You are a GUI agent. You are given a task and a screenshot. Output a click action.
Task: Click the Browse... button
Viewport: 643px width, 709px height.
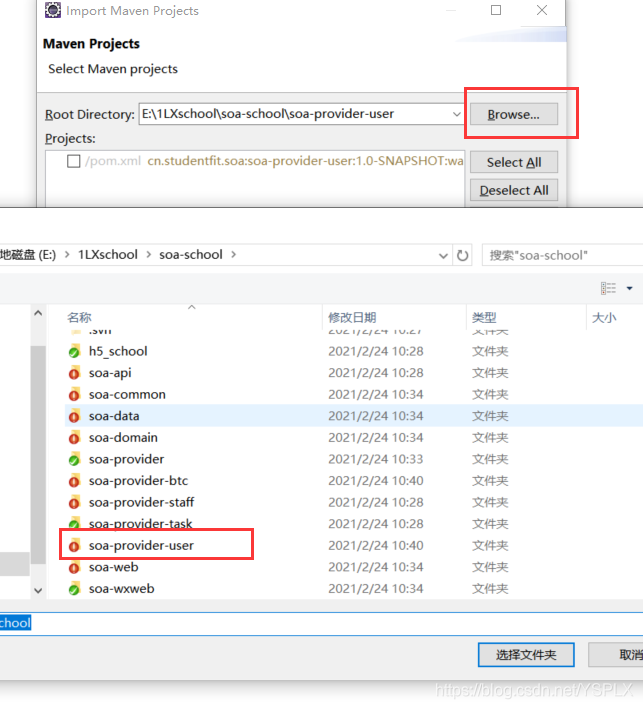[514, 114]
